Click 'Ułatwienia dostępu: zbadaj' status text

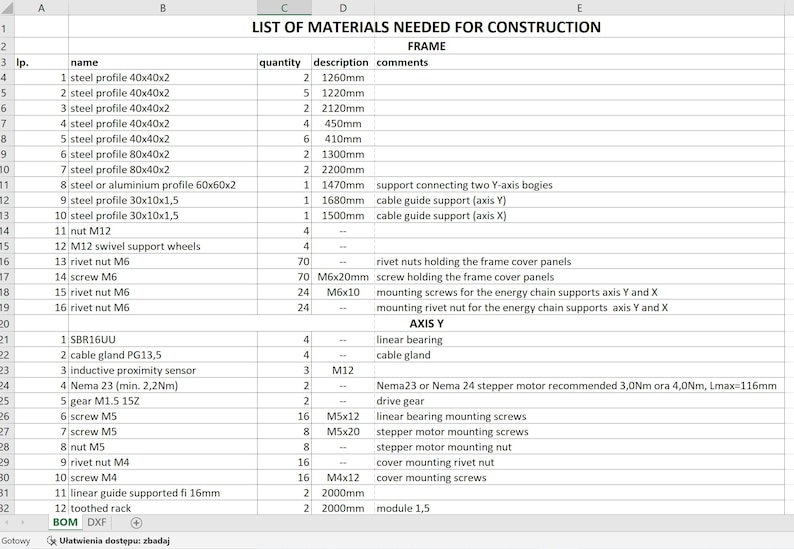(114, 541)
